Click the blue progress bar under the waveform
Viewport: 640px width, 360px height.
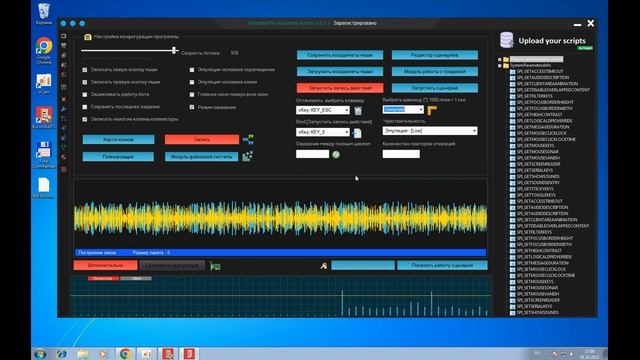(281, 253)
